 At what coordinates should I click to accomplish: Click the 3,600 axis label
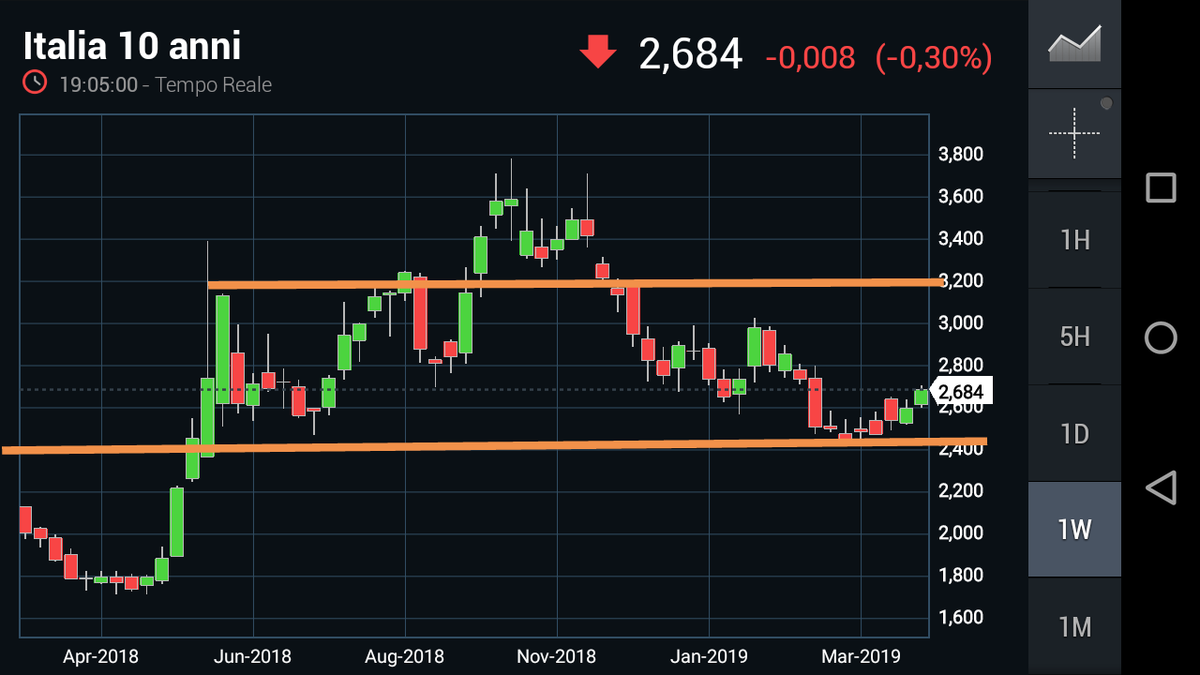tap(960, 197)
